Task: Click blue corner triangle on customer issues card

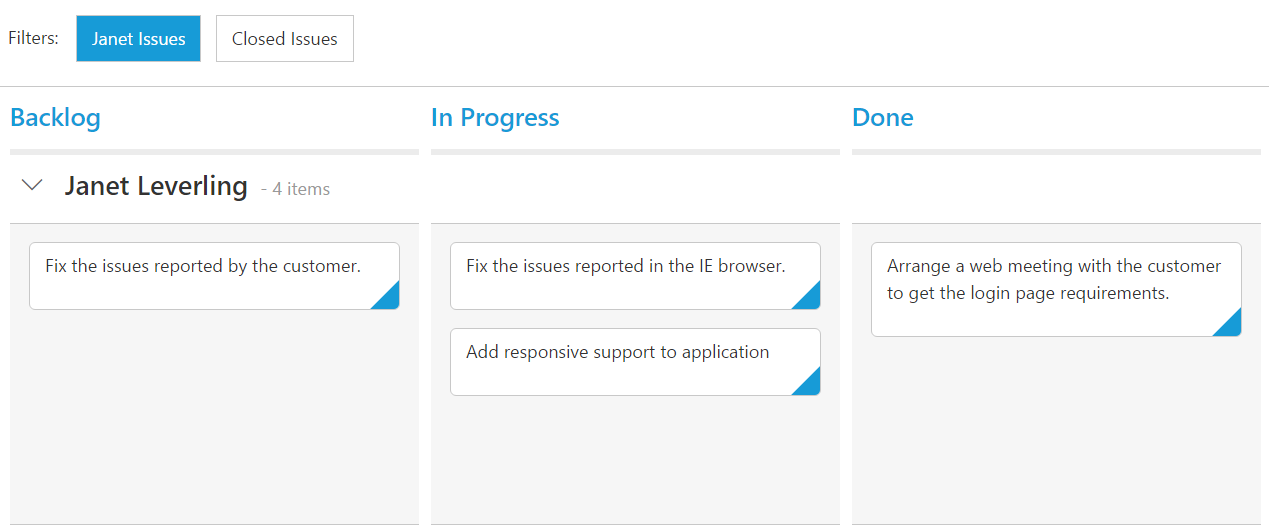Action: tap(389, 298)
